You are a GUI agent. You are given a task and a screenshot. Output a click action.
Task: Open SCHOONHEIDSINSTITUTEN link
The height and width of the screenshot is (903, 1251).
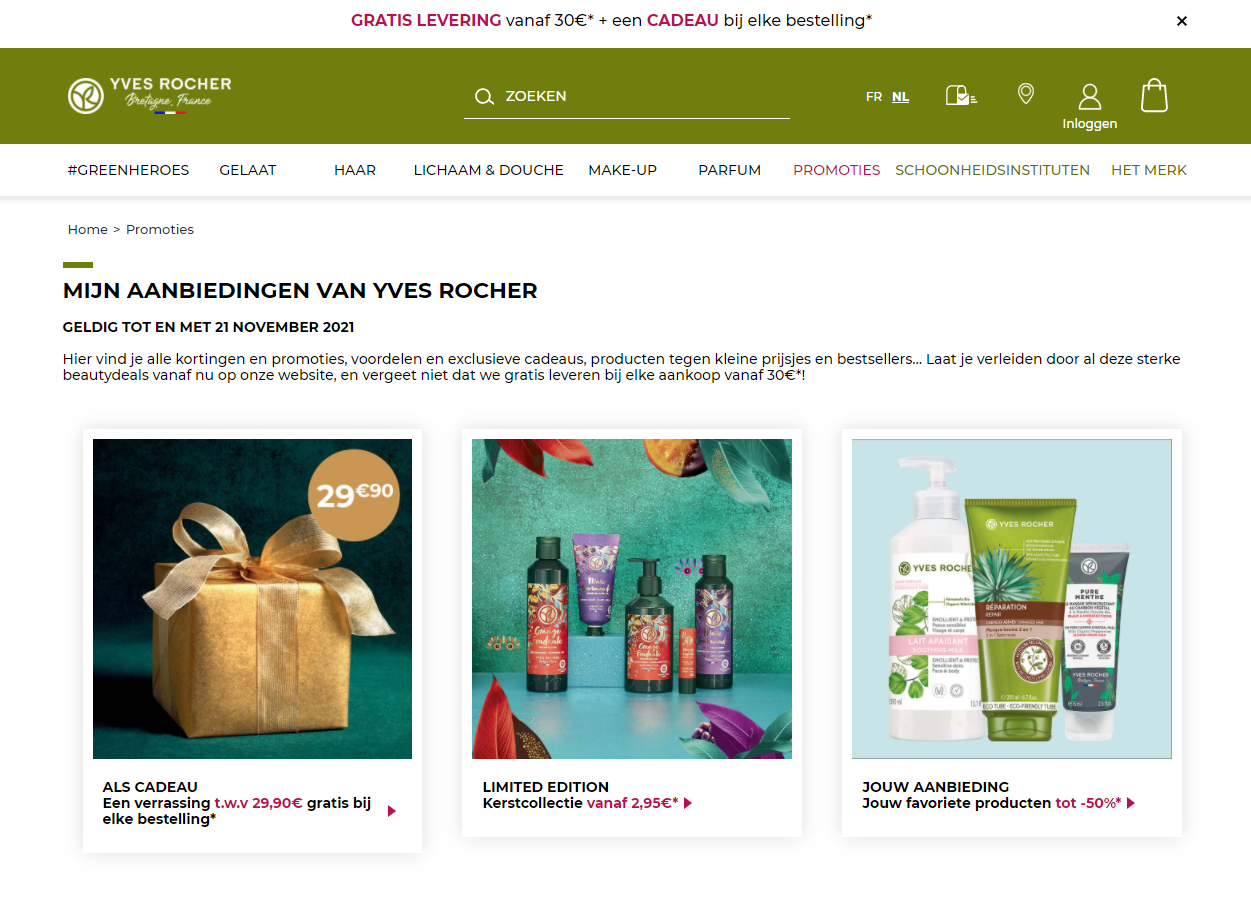tap(993, 170)
